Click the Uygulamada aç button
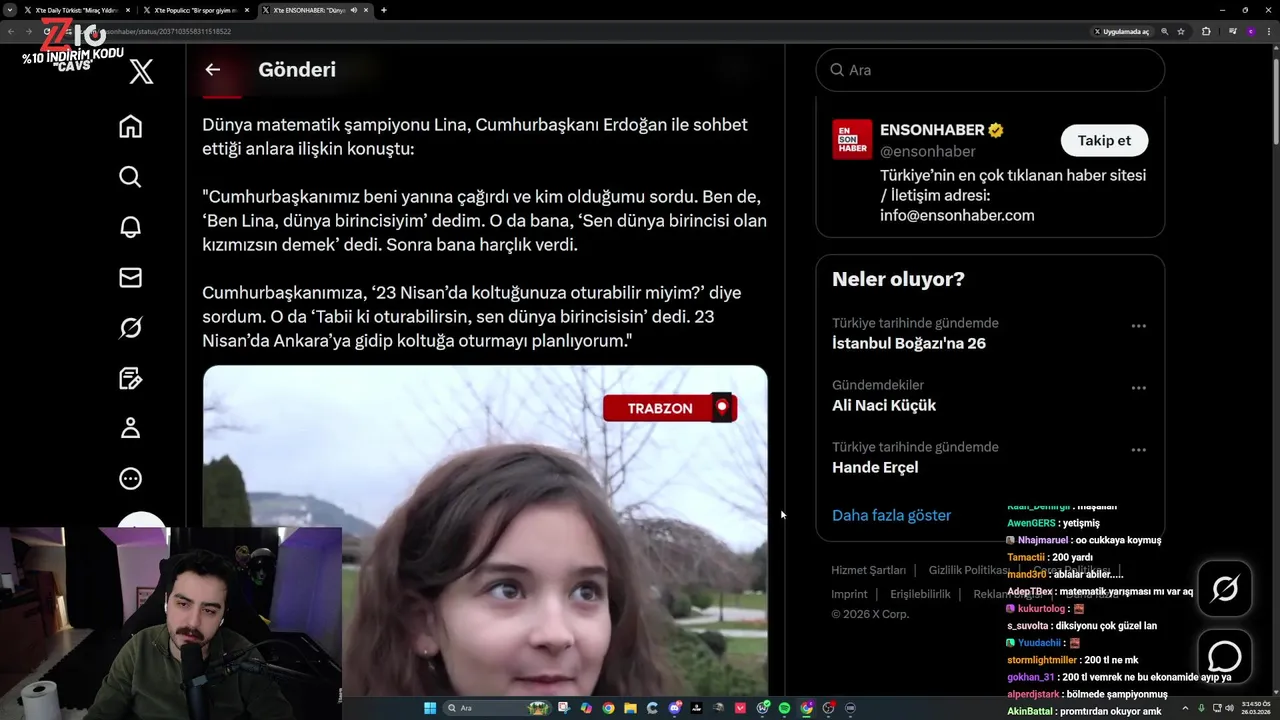The image size is (1280, 720). (1120, 31)
